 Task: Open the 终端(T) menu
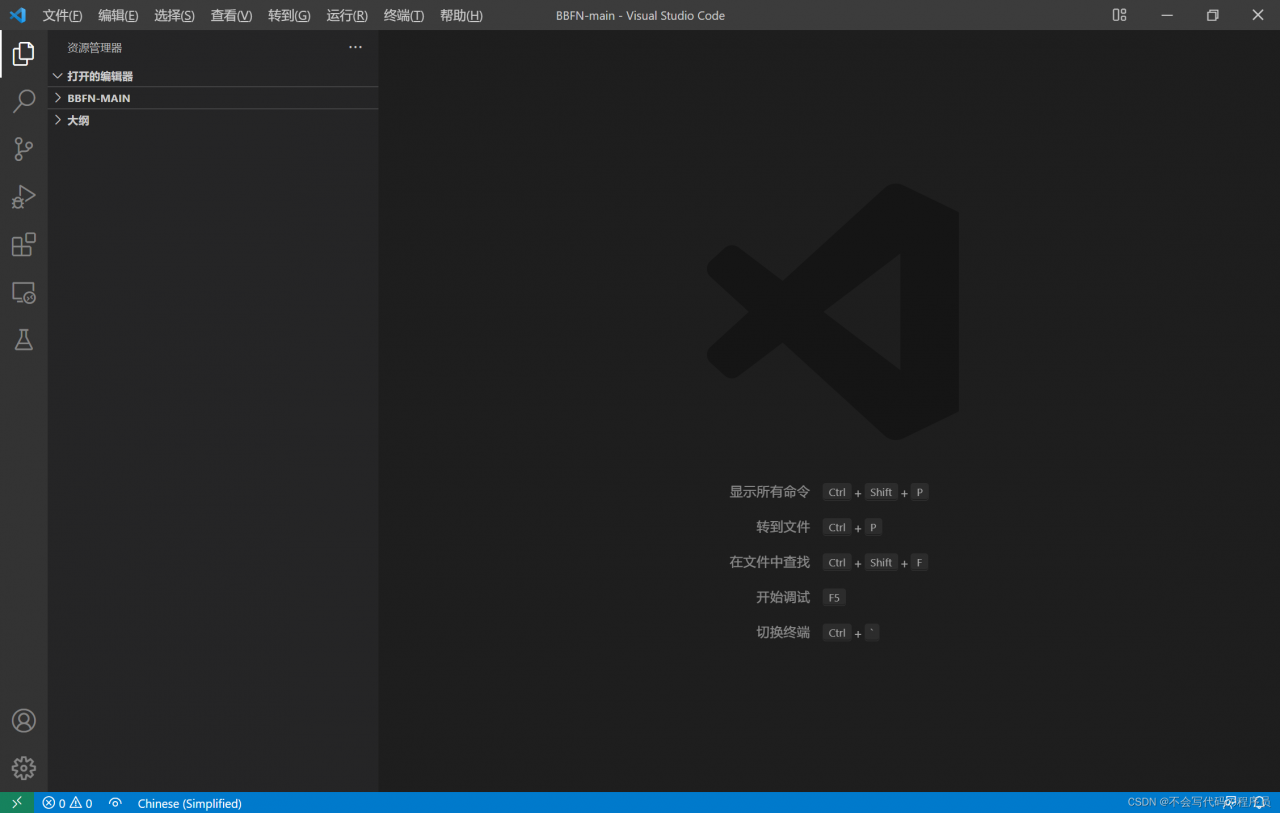tap(404, 15)
